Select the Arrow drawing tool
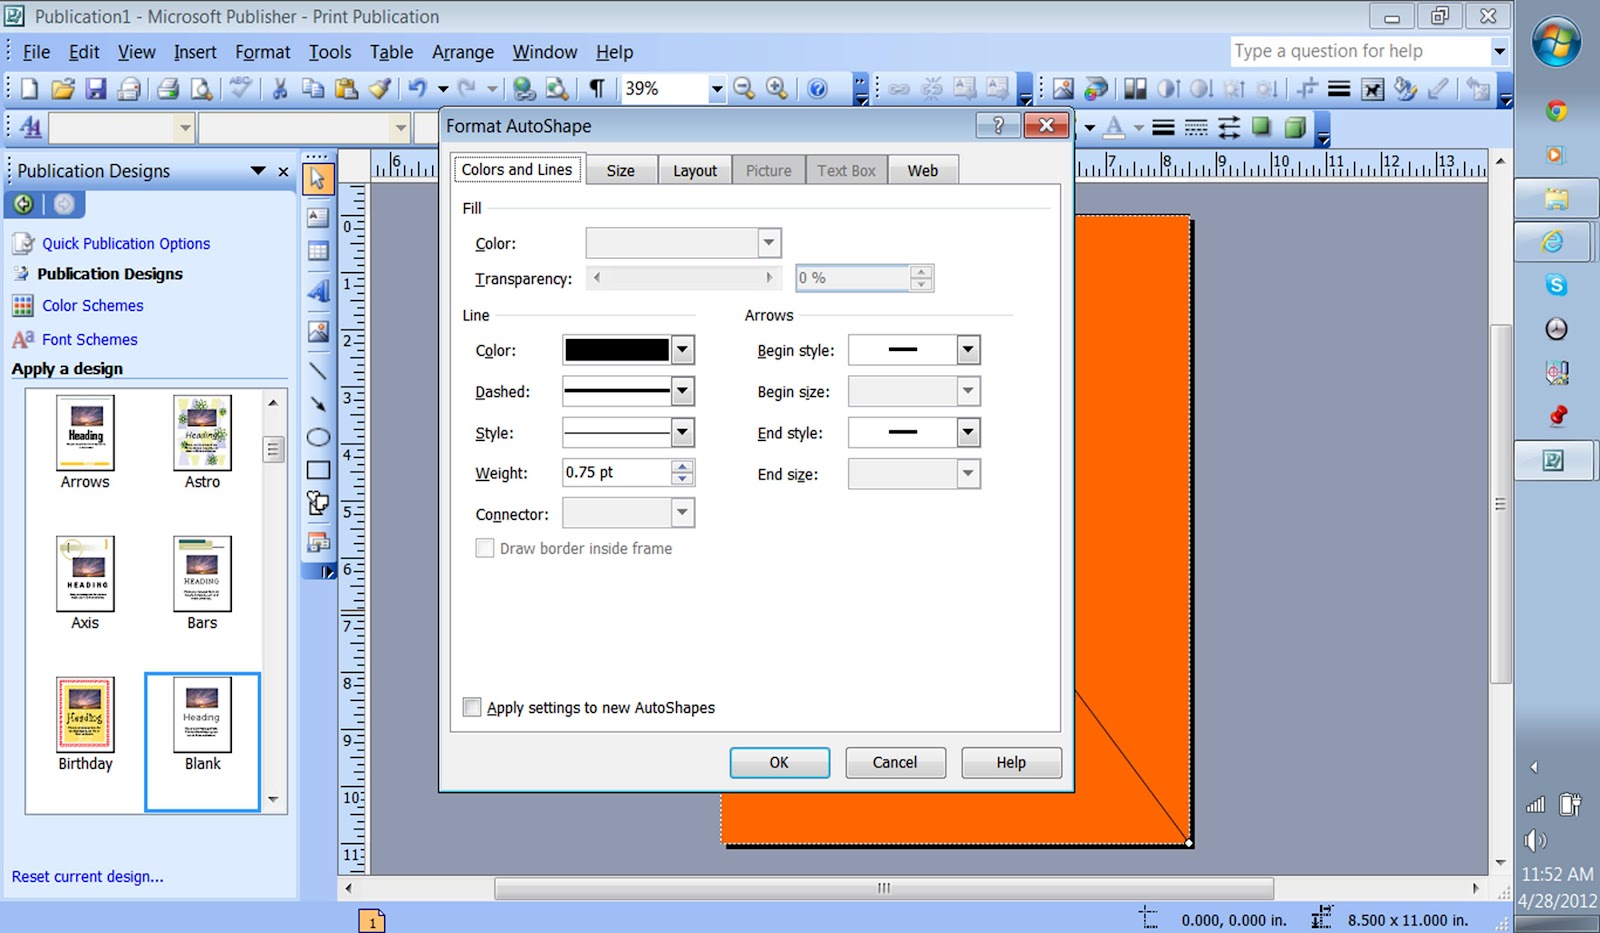Image resolution: width=1600 pixels, height=933 pixels. click(318, 403)
